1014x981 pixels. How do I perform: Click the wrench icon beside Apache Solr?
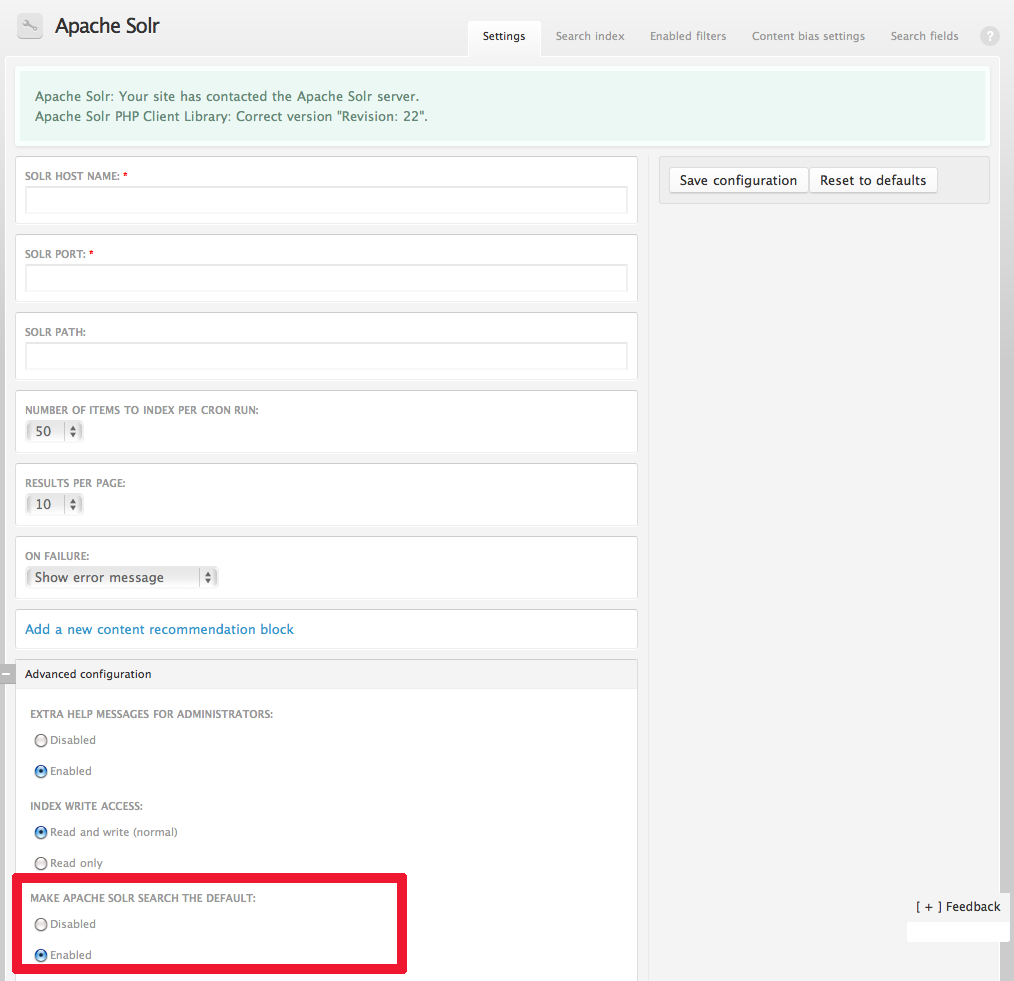pos(30,27)
